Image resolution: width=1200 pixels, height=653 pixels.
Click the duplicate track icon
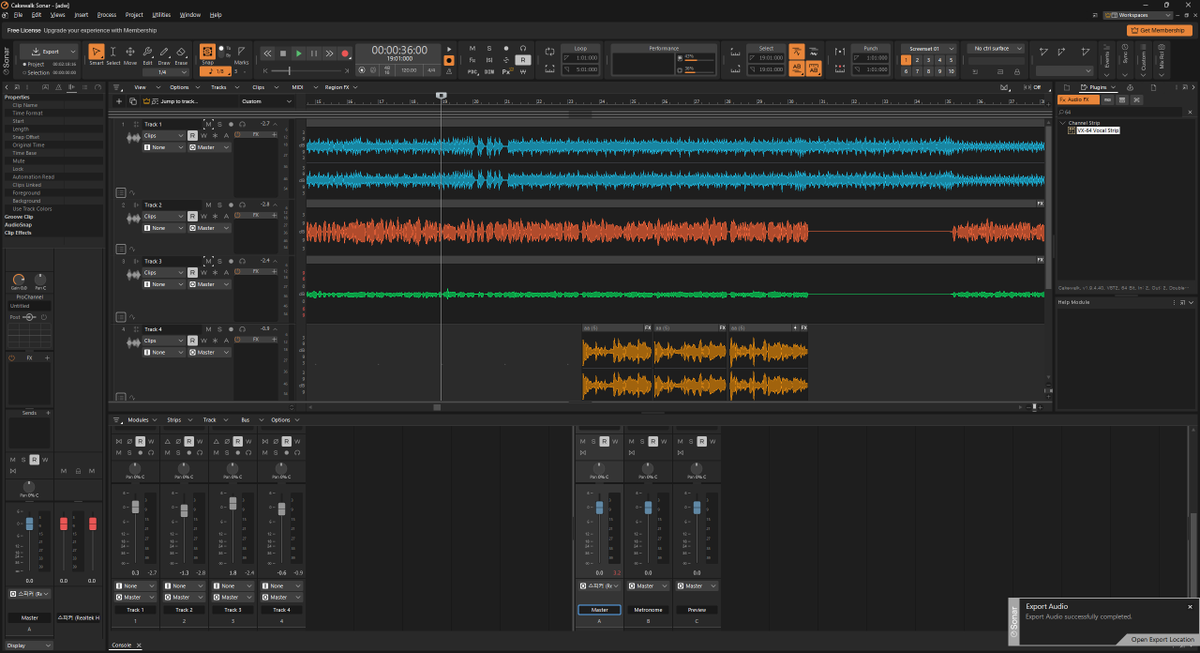click(133, 101)
